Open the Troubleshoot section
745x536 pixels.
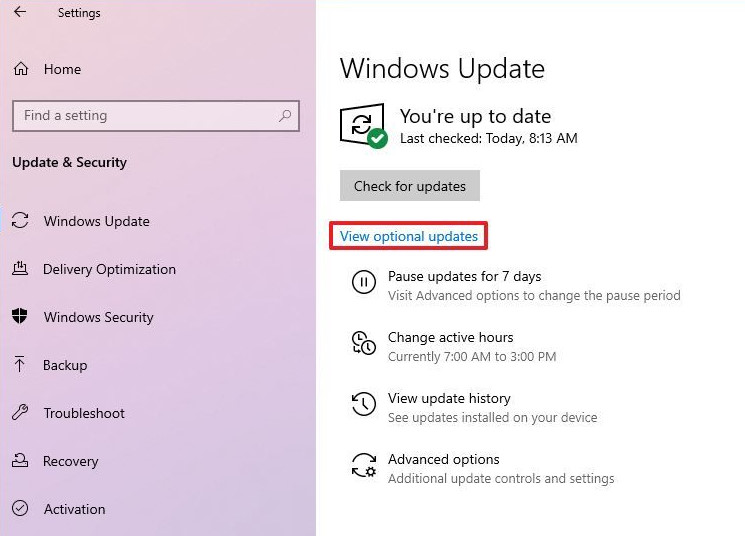pos(84,413)
